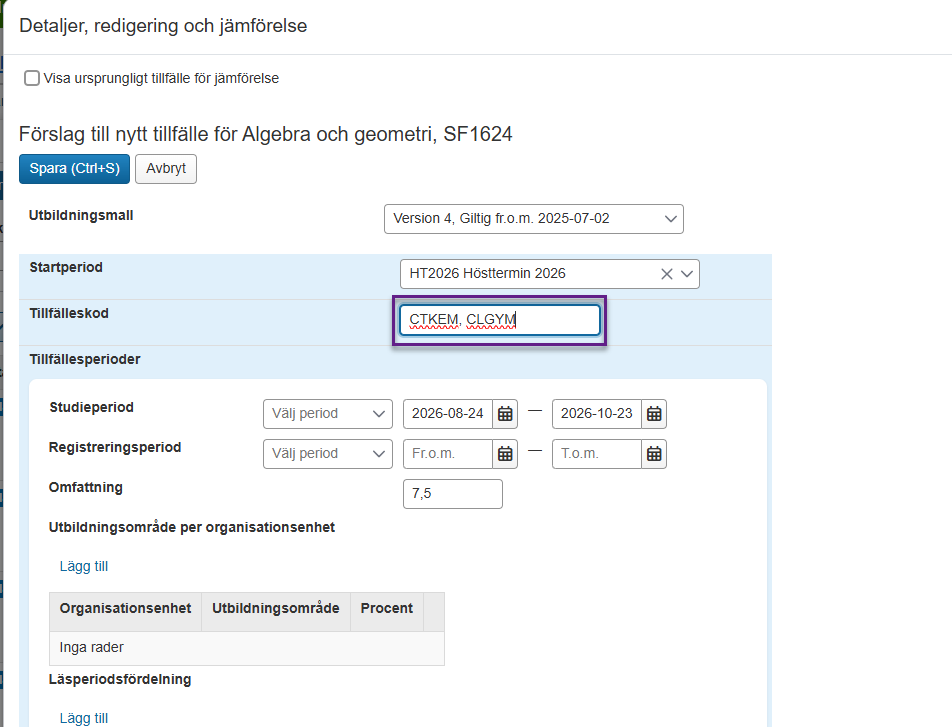Click the Omfattning field showing 7,5

[x=452, y=494]
